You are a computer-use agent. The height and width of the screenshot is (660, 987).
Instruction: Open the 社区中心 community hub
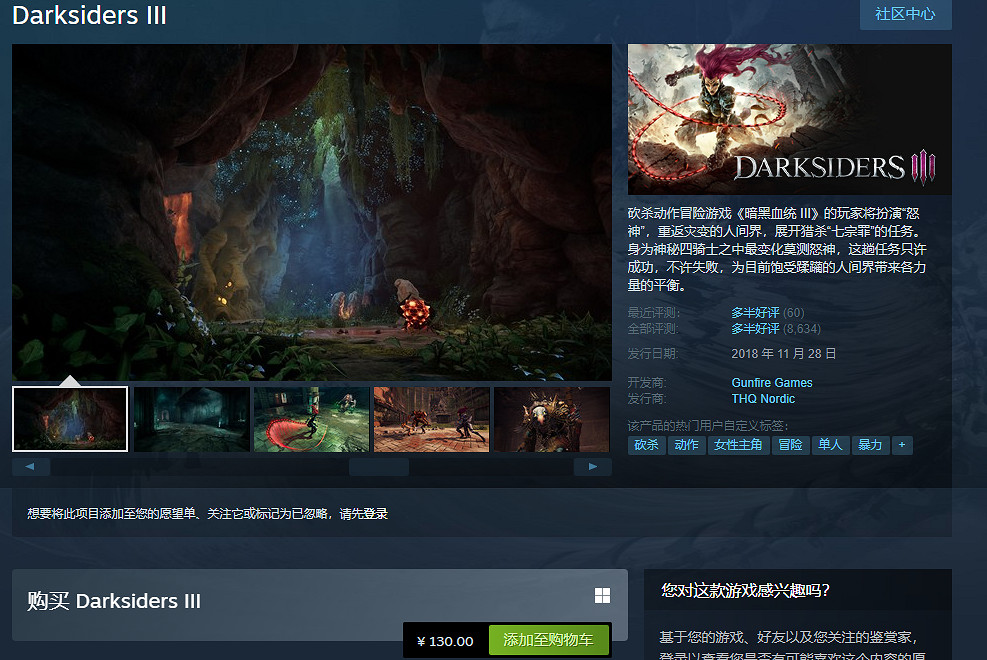[x=905, y=14]
